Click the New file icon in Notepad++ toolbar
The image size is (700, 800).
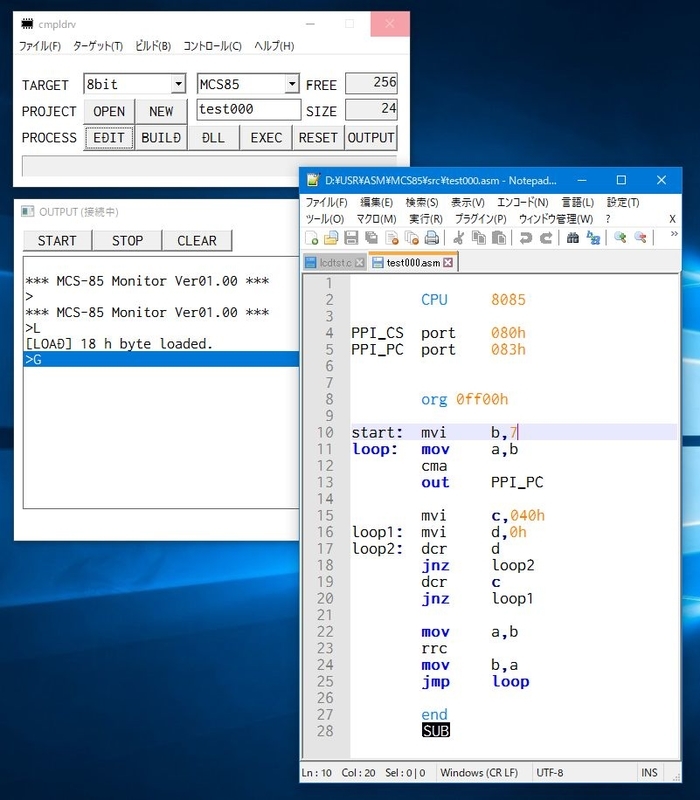(311, 238)
